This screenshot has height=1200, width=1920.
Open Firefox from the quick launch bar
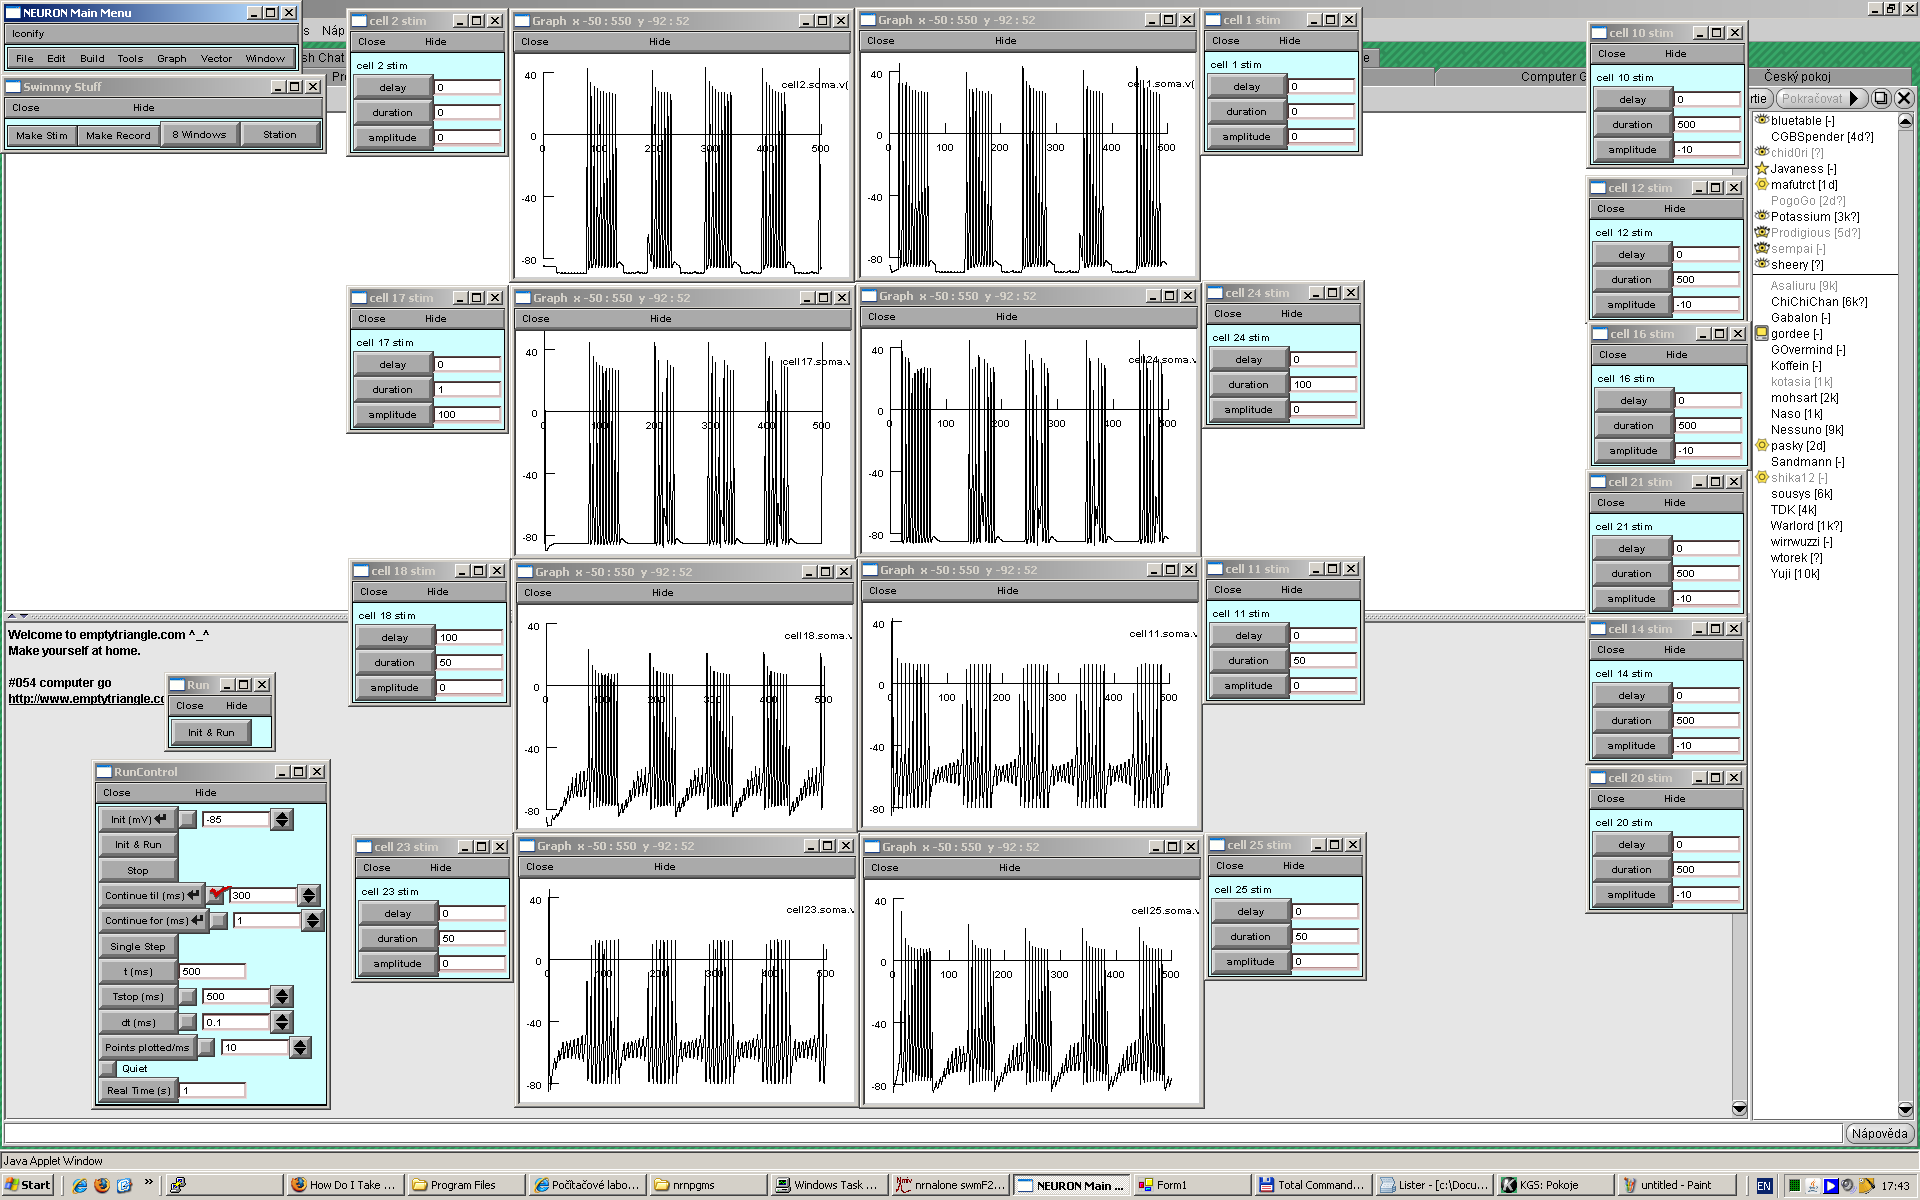[102, 1185]
